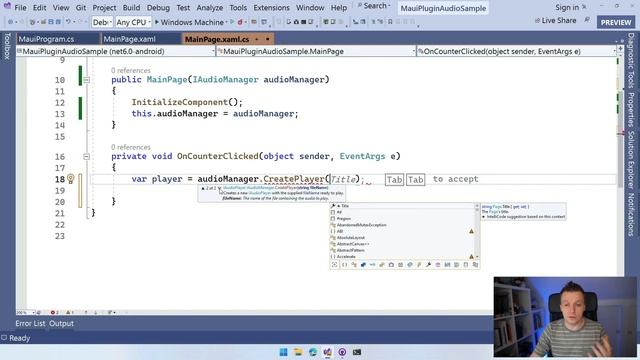The image size is (640, 360).
Task: Open the Analyze menu
Action: [210, 7]
